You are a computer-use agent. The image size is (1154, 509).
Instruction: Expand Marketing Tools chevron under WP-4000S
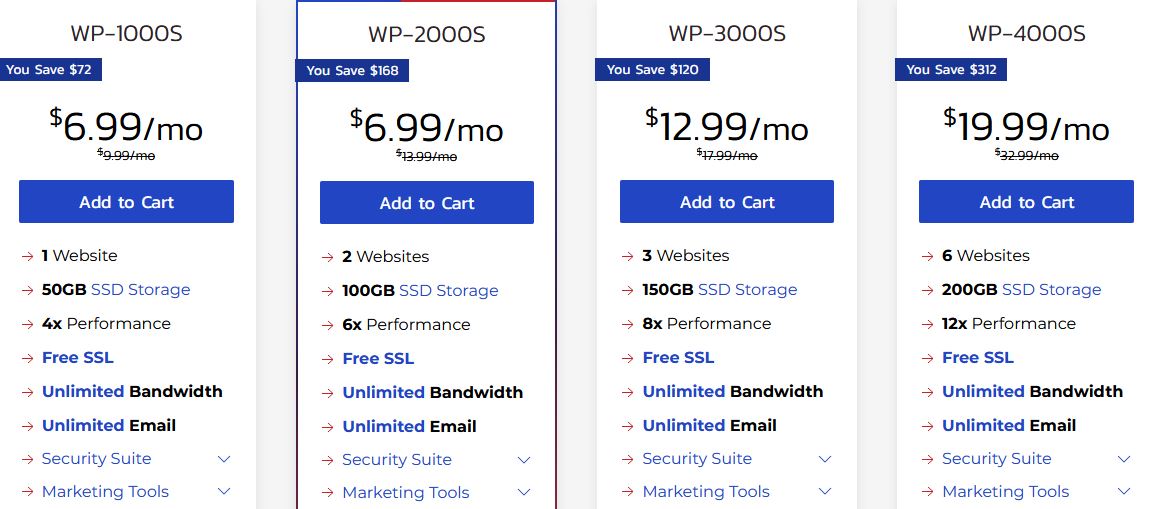tap(1124, 491)
